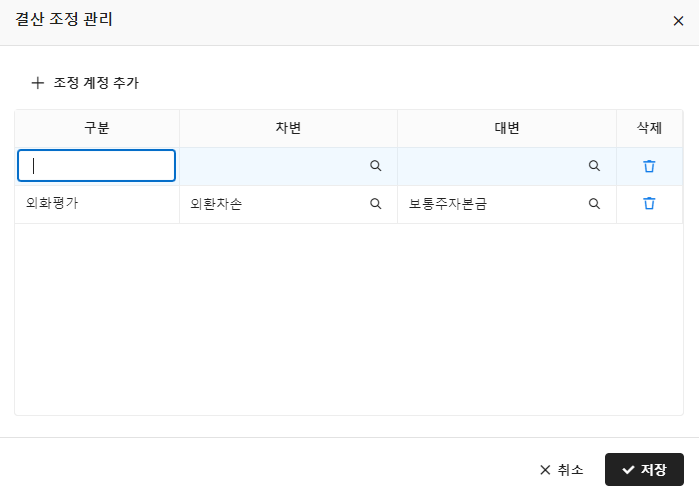Cancel with the 취소 button

[561, 470]
